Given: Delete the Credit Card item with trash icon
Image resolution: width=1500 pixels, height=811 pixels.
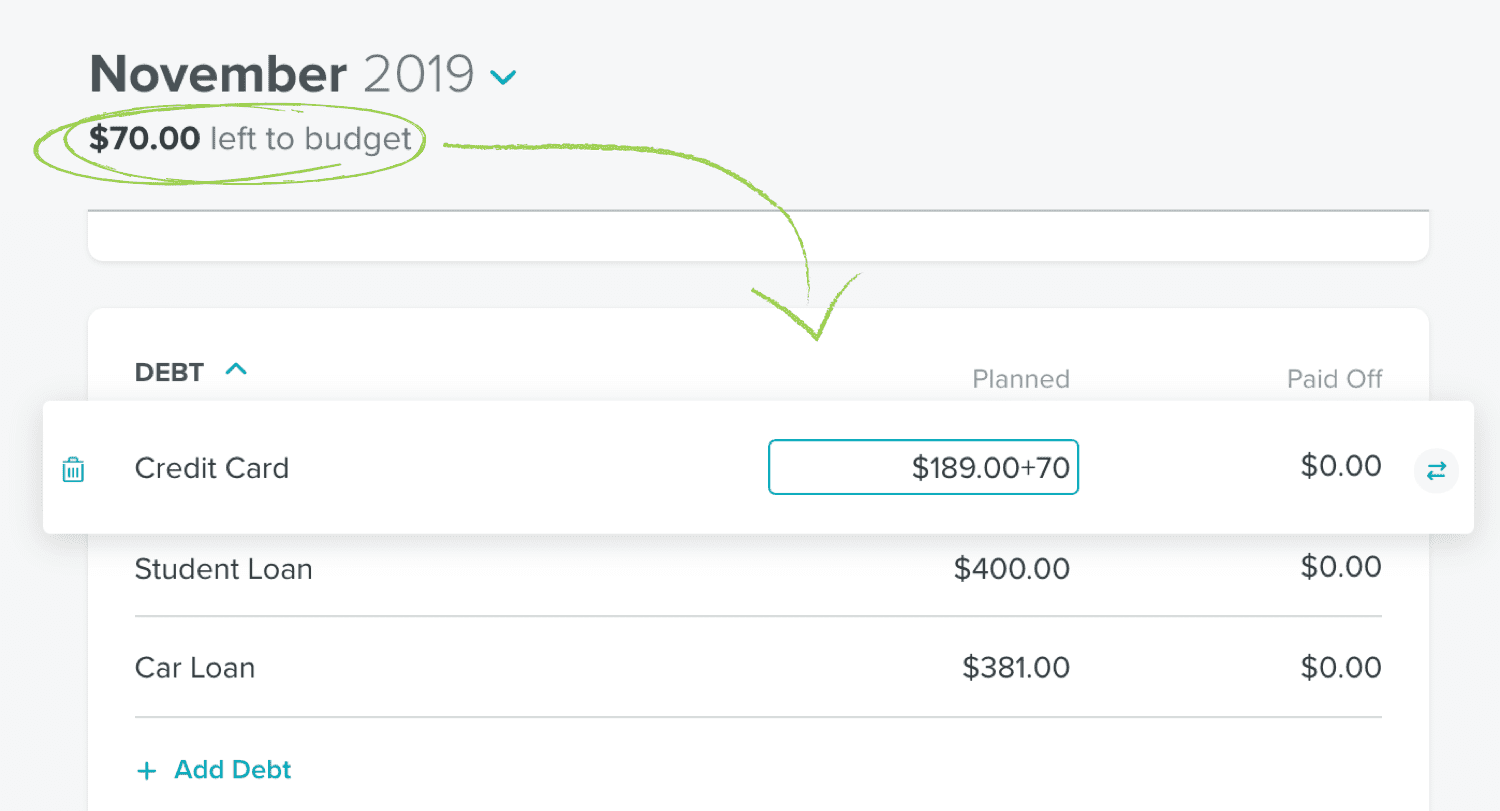Looking at the screenshot, I should [x=73, y=469].
